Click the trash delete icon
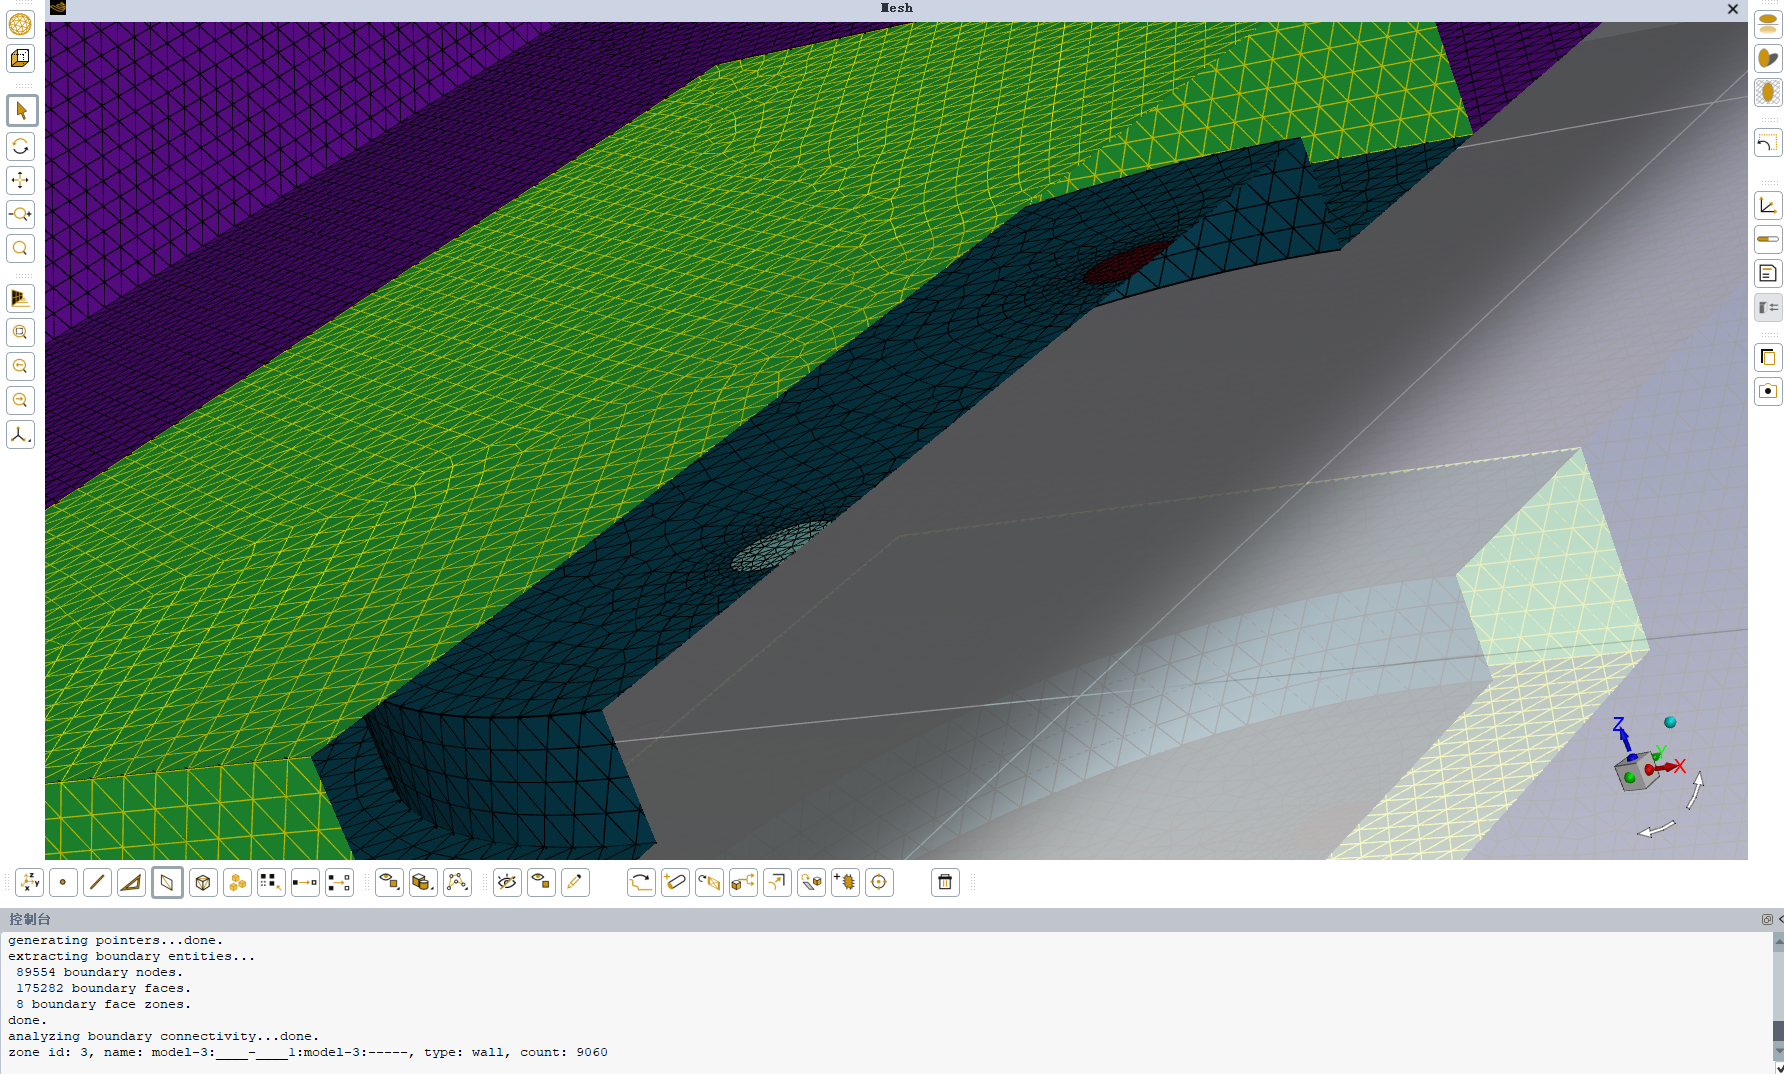The height and width of the screenshot is (1074, 1784). [945, 882]
